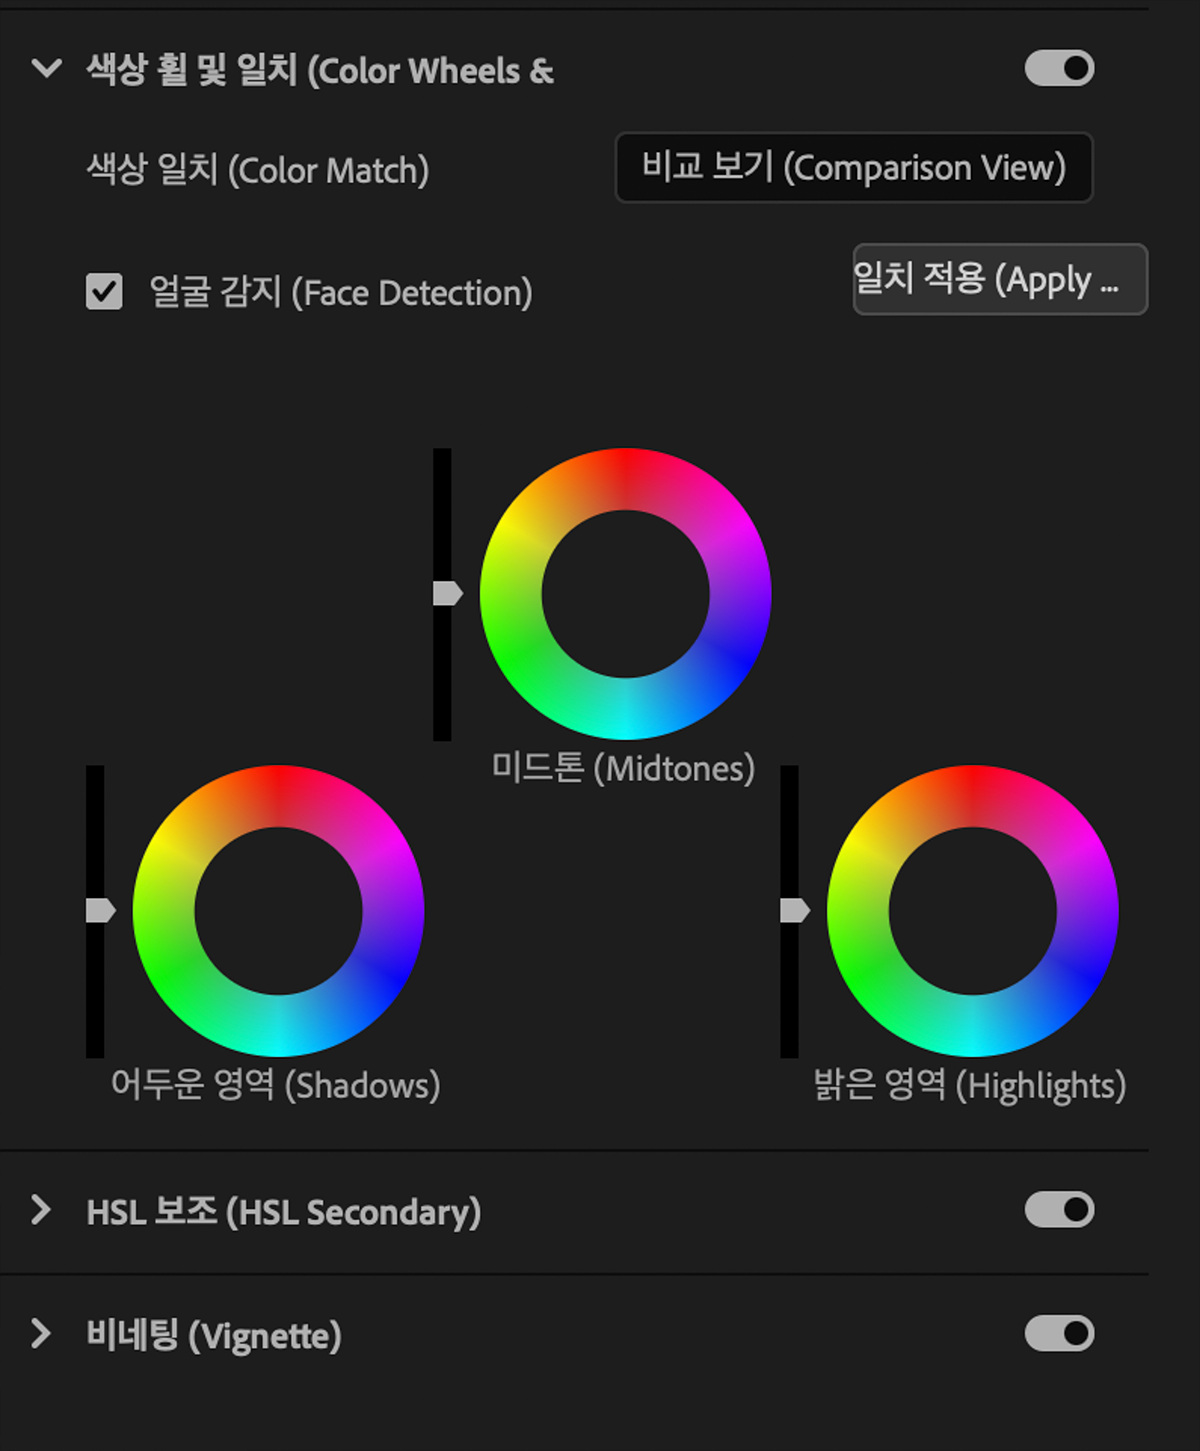Click the Midtones luminance slider handle

coord(446,594)
